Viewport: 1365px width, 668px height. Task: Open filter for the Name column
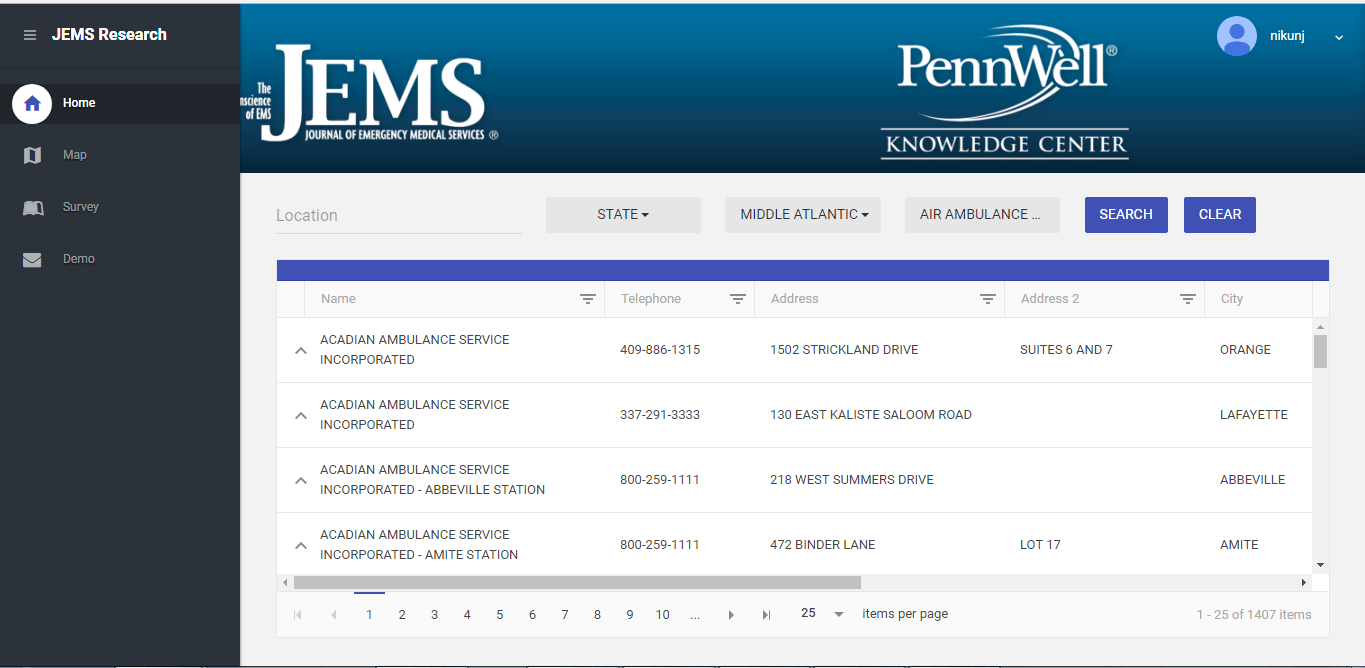(588, 299)
